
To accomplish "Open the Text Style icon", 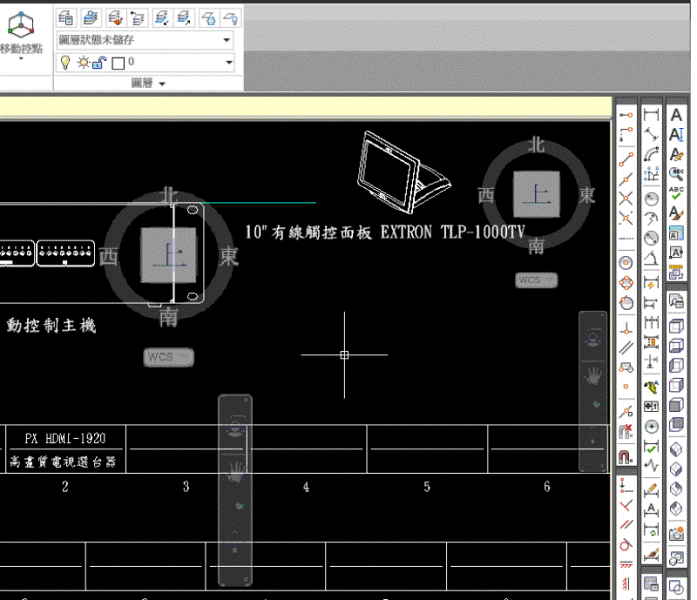I will 677,213.
